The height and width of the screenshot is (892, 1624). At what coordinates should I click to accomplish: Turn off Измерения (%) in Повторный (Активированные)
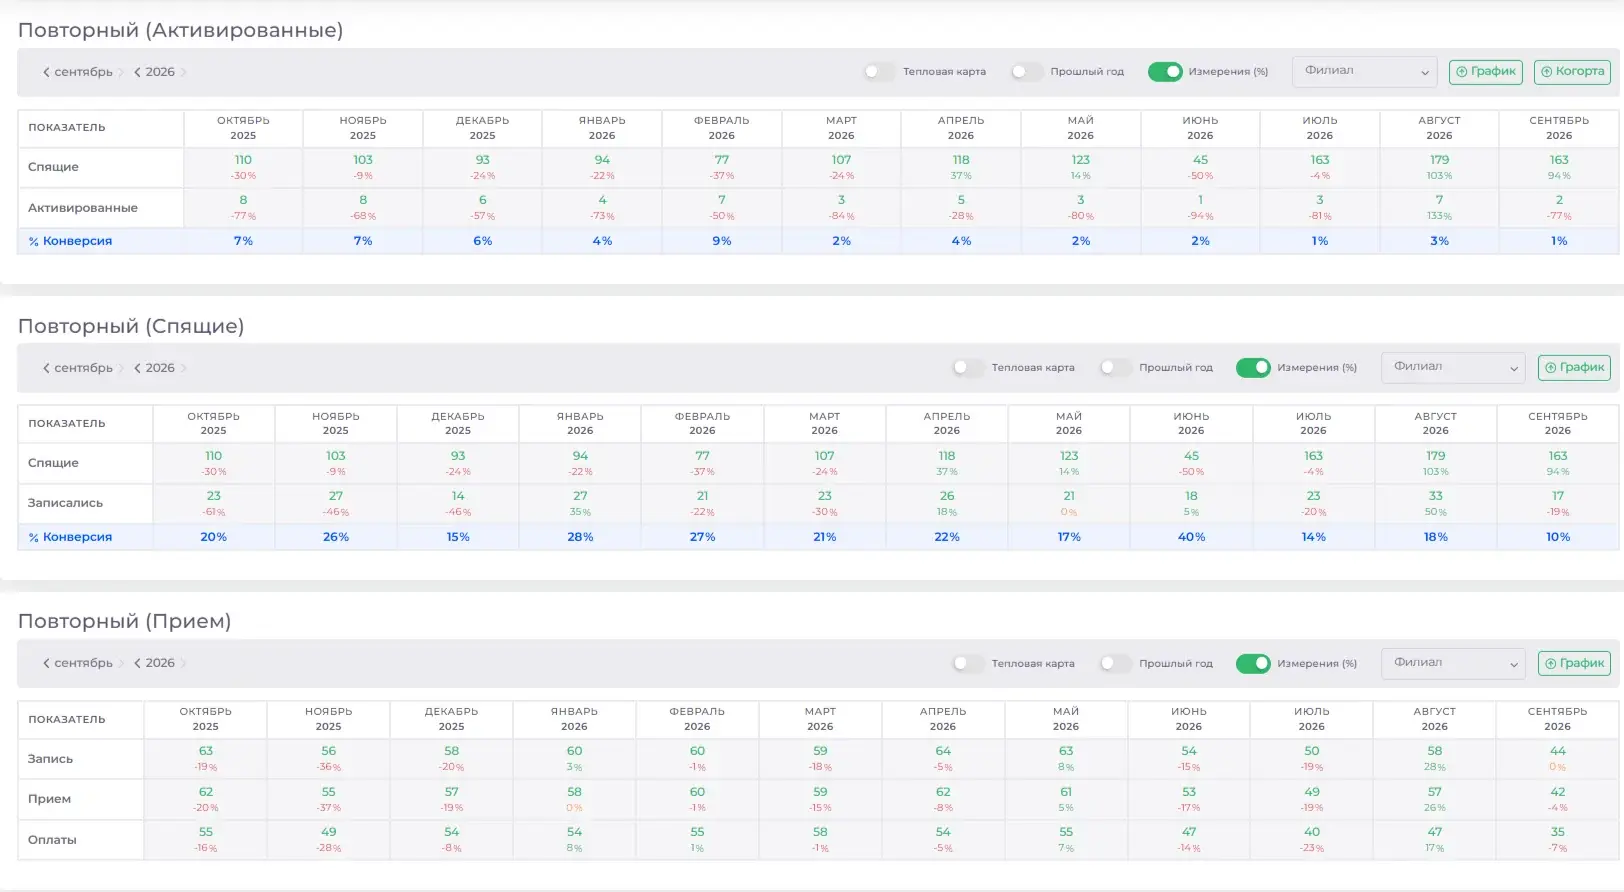coord(1165,72)
